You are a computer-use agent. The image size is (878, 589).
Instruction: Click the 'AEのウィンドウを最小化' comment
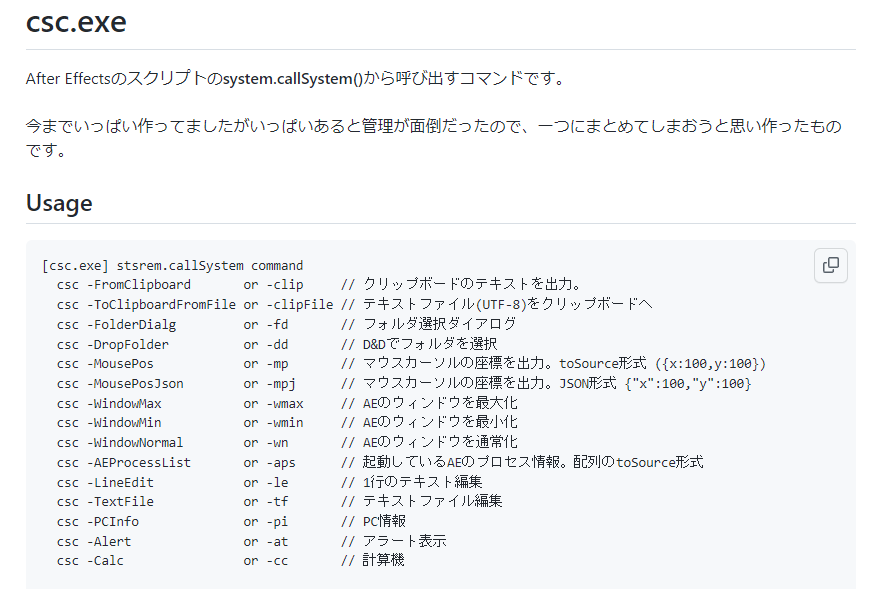click(440, 422)
